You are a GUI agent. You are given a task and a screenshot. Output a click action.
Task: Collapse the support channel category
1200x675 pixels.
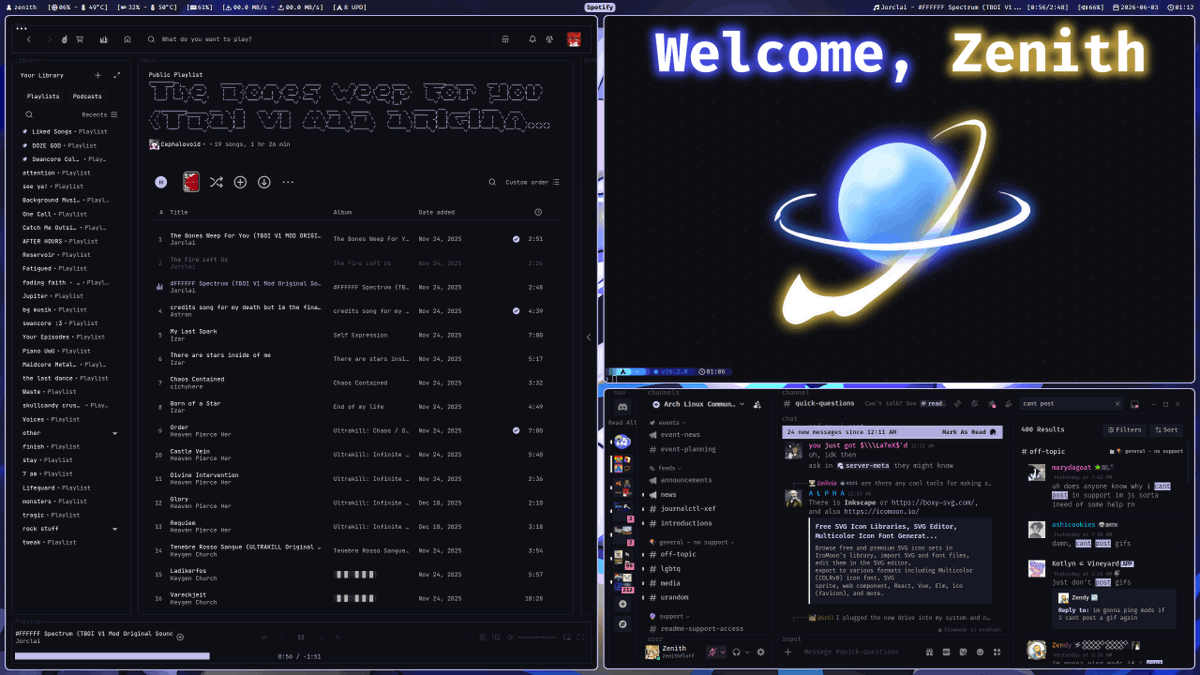(x=670, y=616)
